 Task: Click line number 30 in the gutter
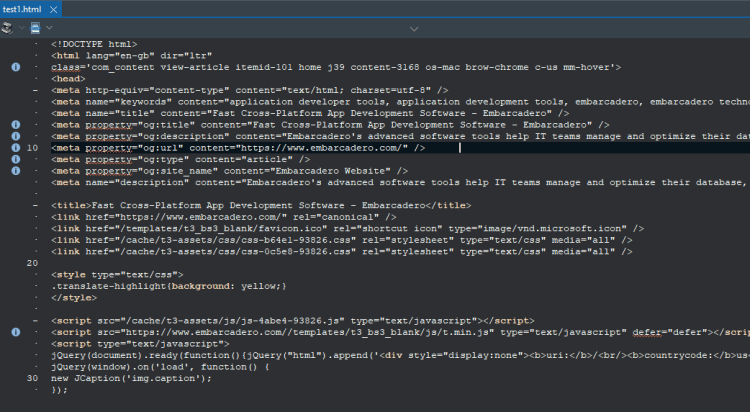coord(33,378)
